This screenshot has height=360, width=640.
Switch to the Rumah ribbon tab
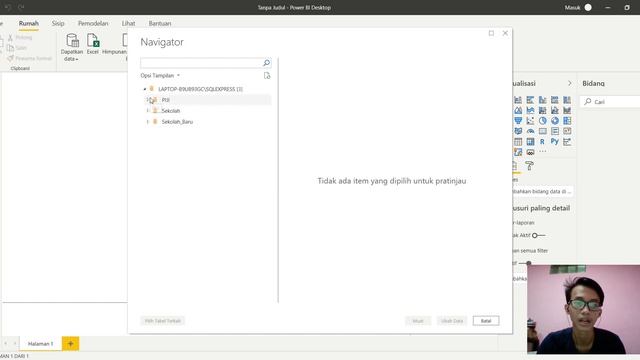[x=29, y=23]
